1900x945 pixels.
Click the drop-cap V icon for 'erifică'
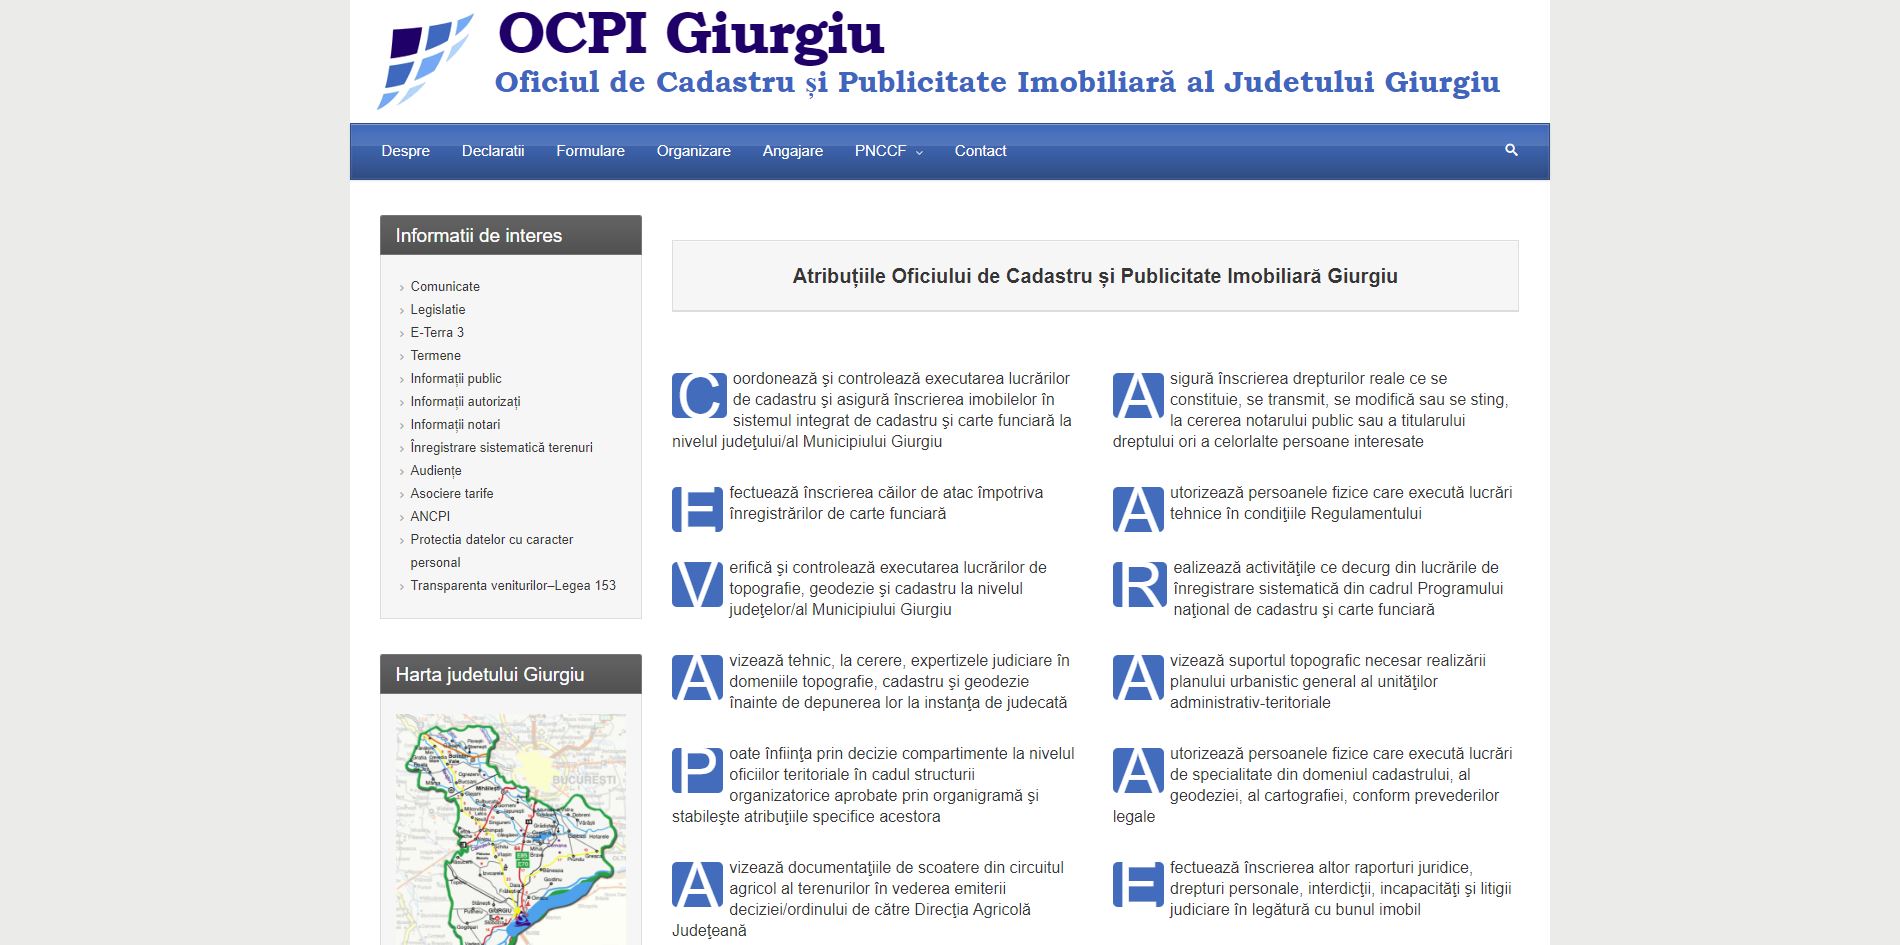tap(697, 585)
